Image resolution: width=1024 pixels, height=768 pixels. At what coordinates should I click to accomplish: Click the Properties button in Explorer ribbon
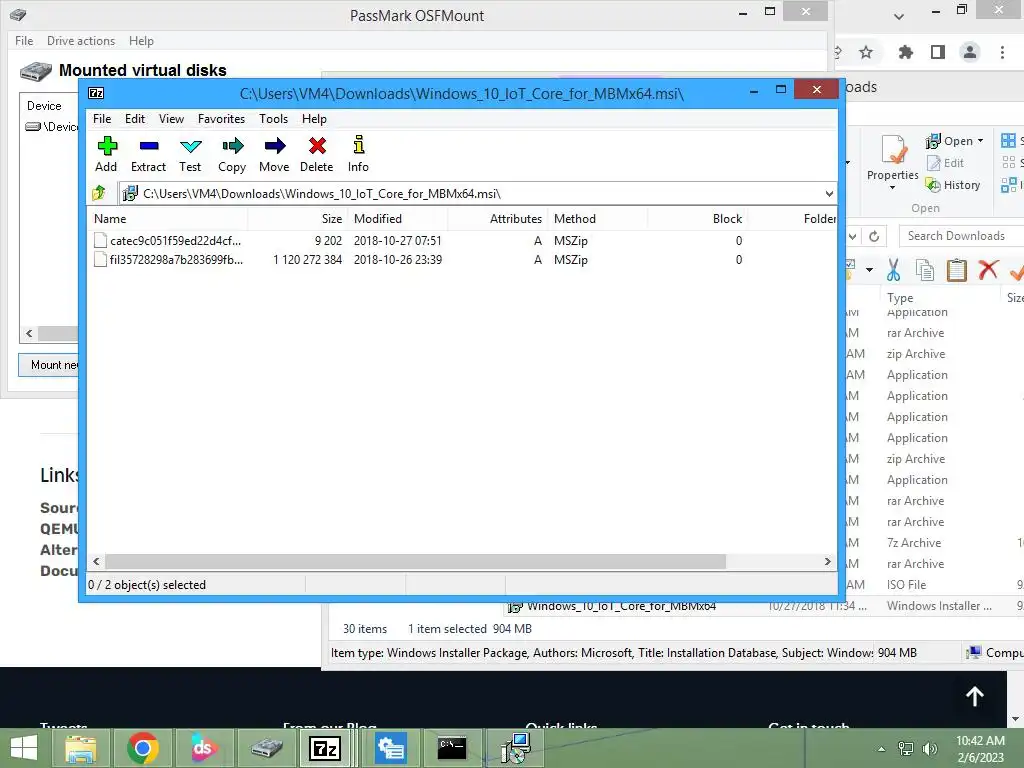[893, 162]
